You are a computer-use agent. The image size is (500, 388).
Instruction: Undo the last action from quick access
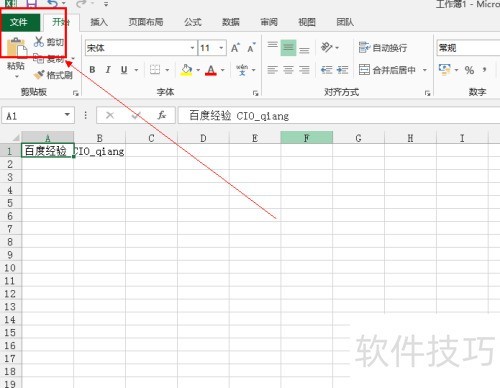[x=52, y=4]
